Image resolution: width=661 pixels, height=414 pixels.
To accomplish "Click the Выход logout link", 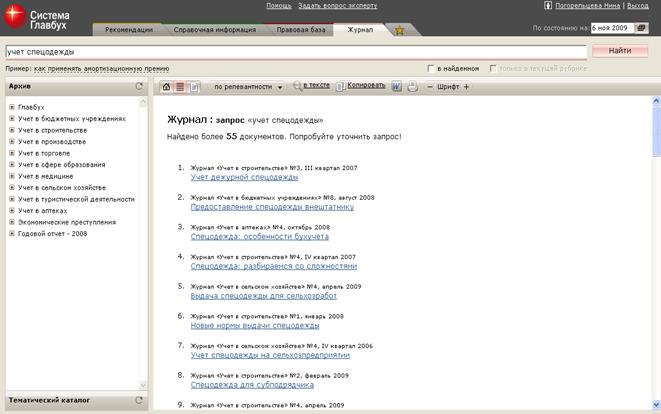I will tap(637, 5).
